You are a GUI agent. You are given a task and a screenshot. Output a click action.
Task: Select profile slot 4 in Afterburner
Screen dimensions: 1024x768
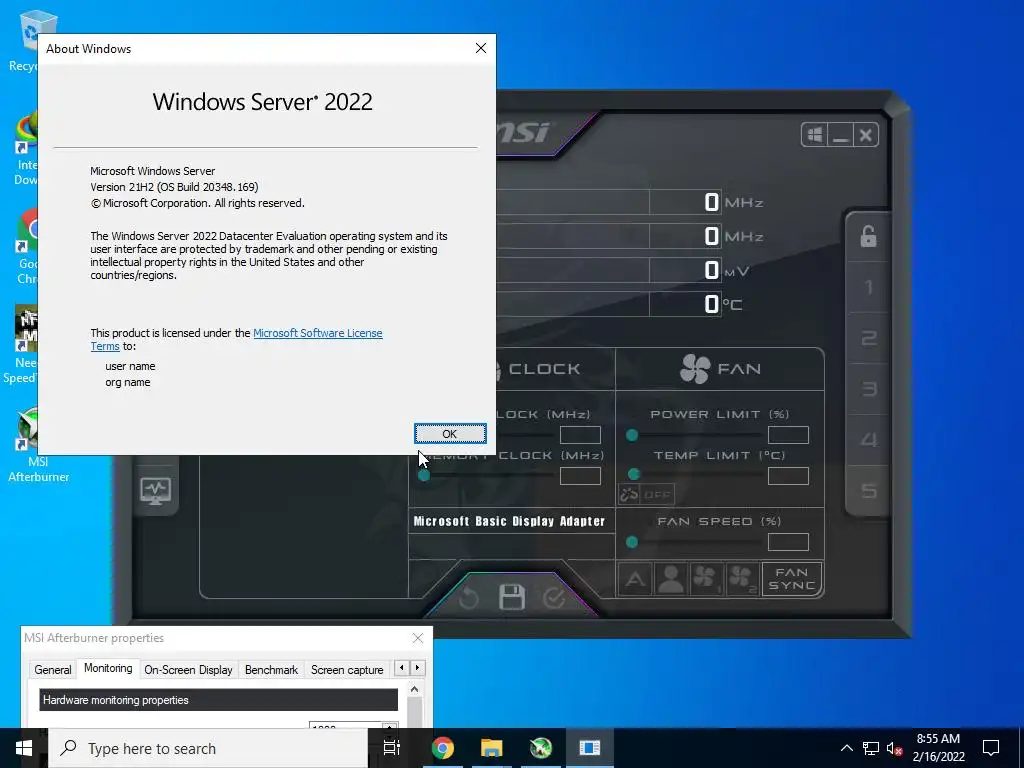868,440
